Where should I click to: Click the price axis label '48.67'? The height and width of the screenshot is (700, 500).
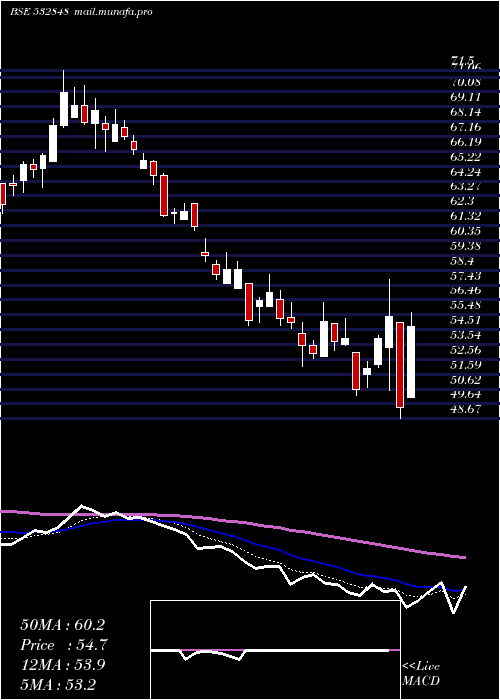[466, 409]
